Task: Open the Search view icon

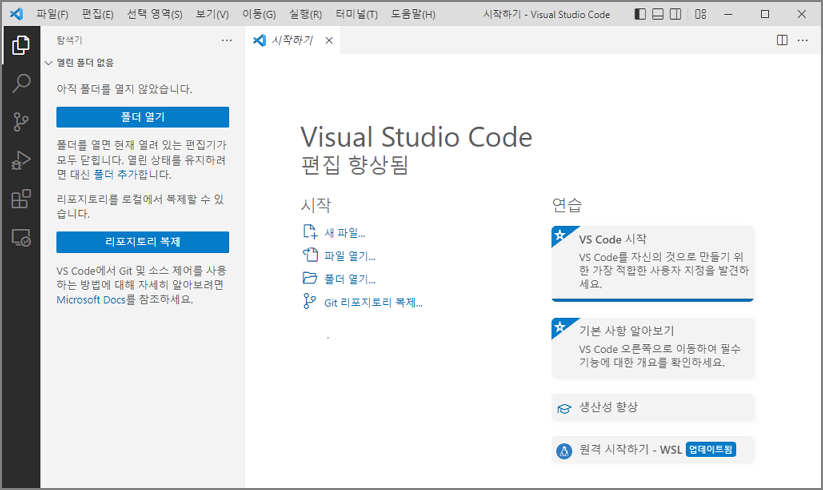Action: [21, 83]
